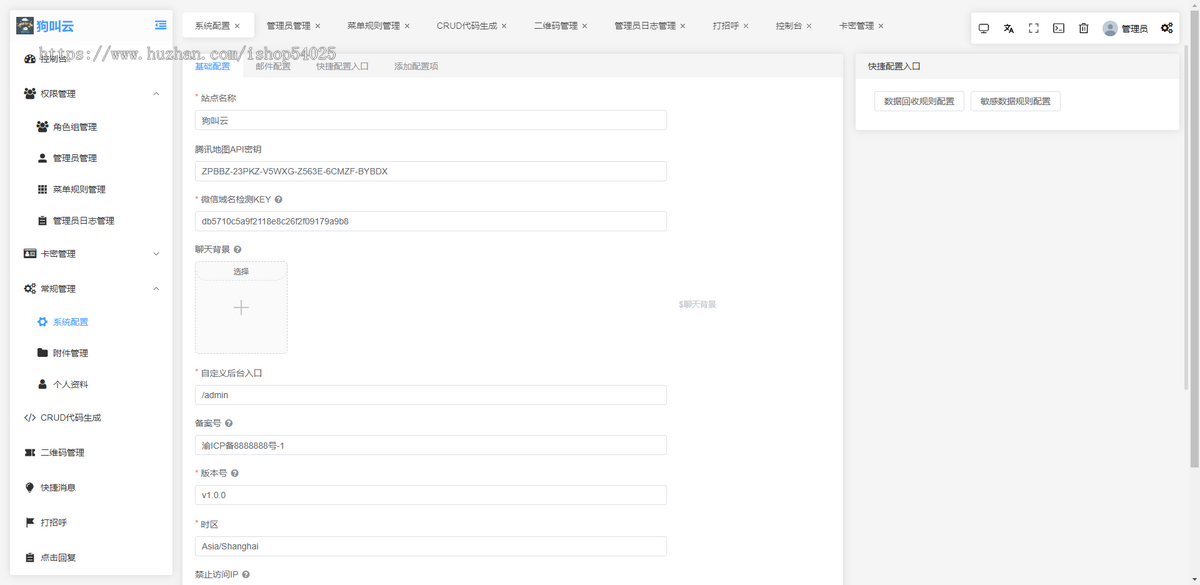This screenshot has height=585, width=1200.
Task: Switch language with the translate icon
Action: [1009, 29]
